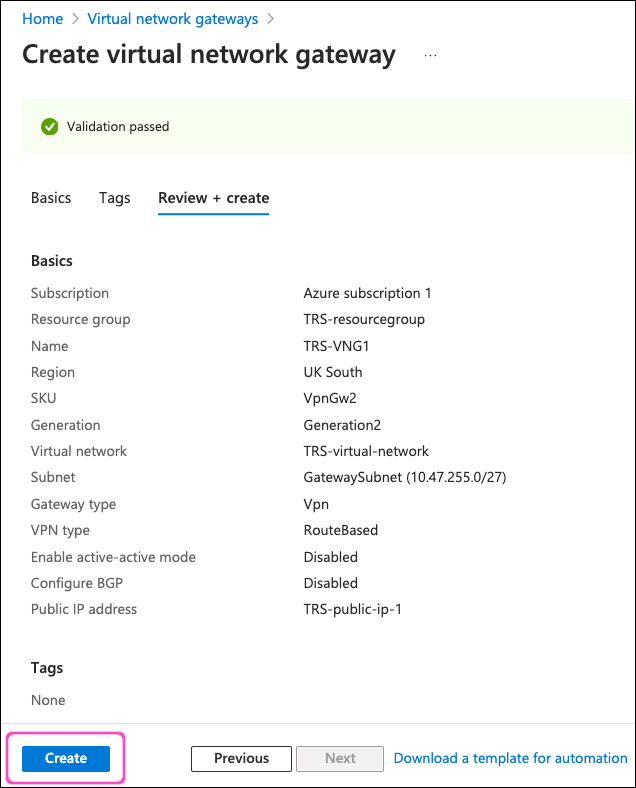This screenshot has height=788, width=636.
Task: Switch to the Tags tab
Action: click(x=115, y=198)
